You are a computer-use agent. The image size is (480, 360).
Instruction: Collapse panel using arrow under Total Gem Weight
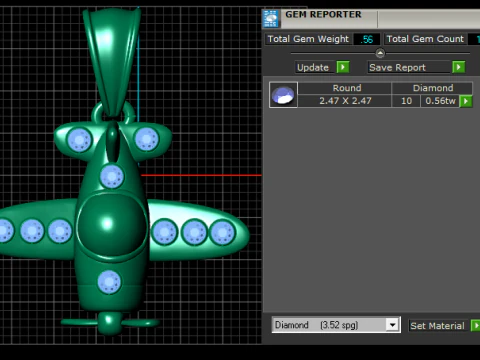pyautogui.click(x=380, y=53)
